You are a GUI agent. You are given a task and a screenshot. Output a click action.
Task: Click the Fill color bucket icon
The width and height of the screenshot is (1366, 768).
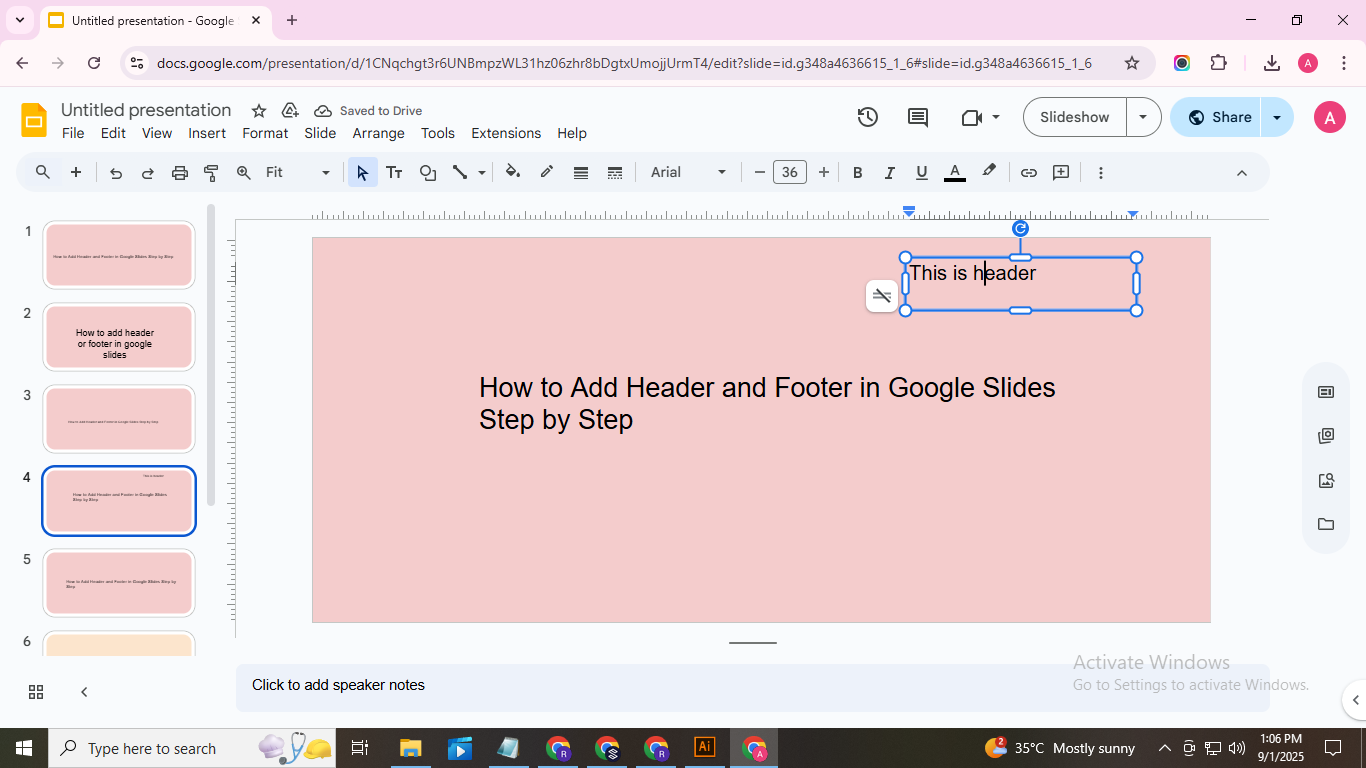click(513, 172)
